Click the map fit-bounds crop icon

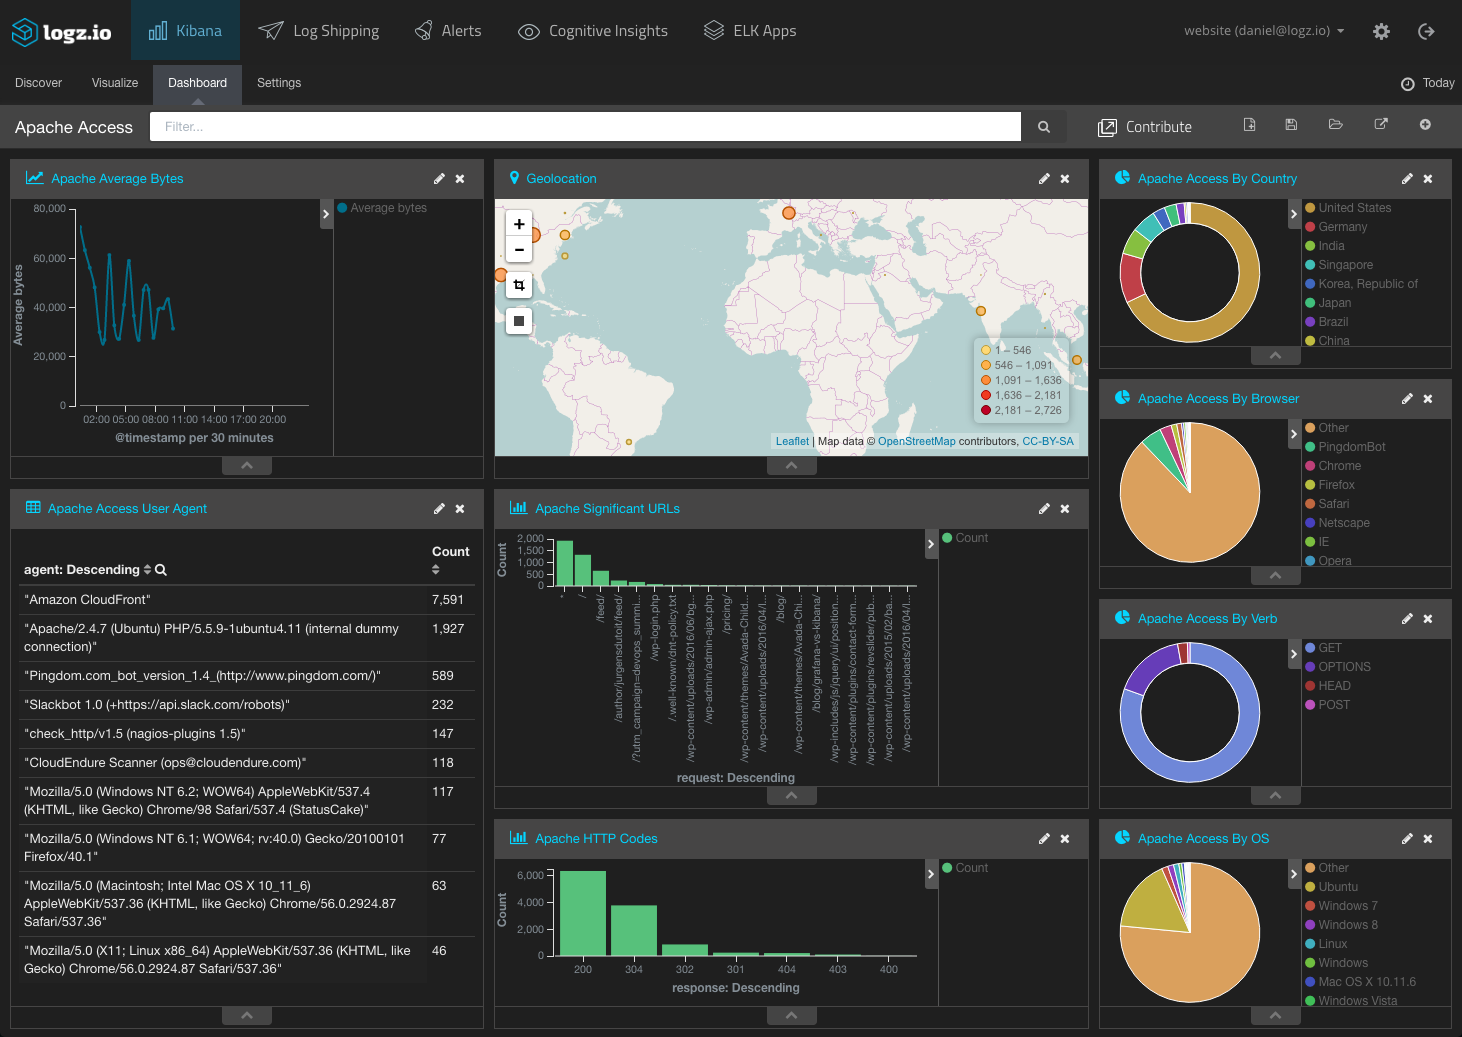click(x=519, y=285)
